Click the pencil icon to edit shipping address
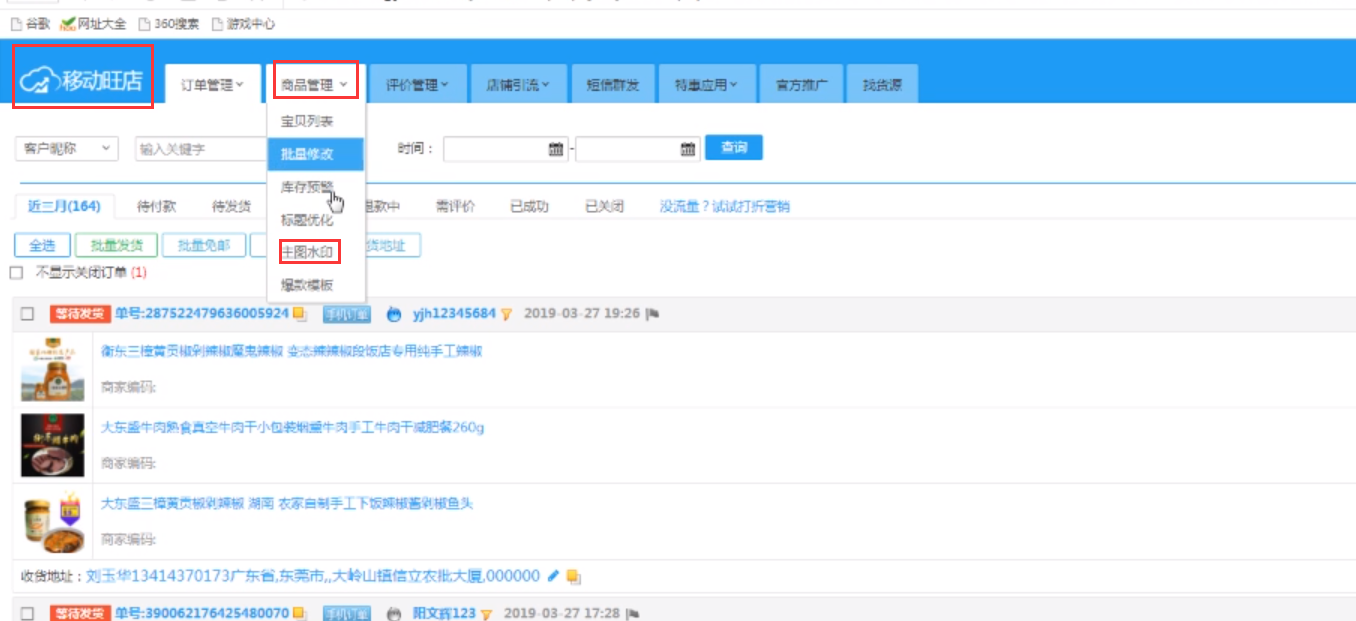Screen dimensions: 1356x621 (x=553, y=576)
